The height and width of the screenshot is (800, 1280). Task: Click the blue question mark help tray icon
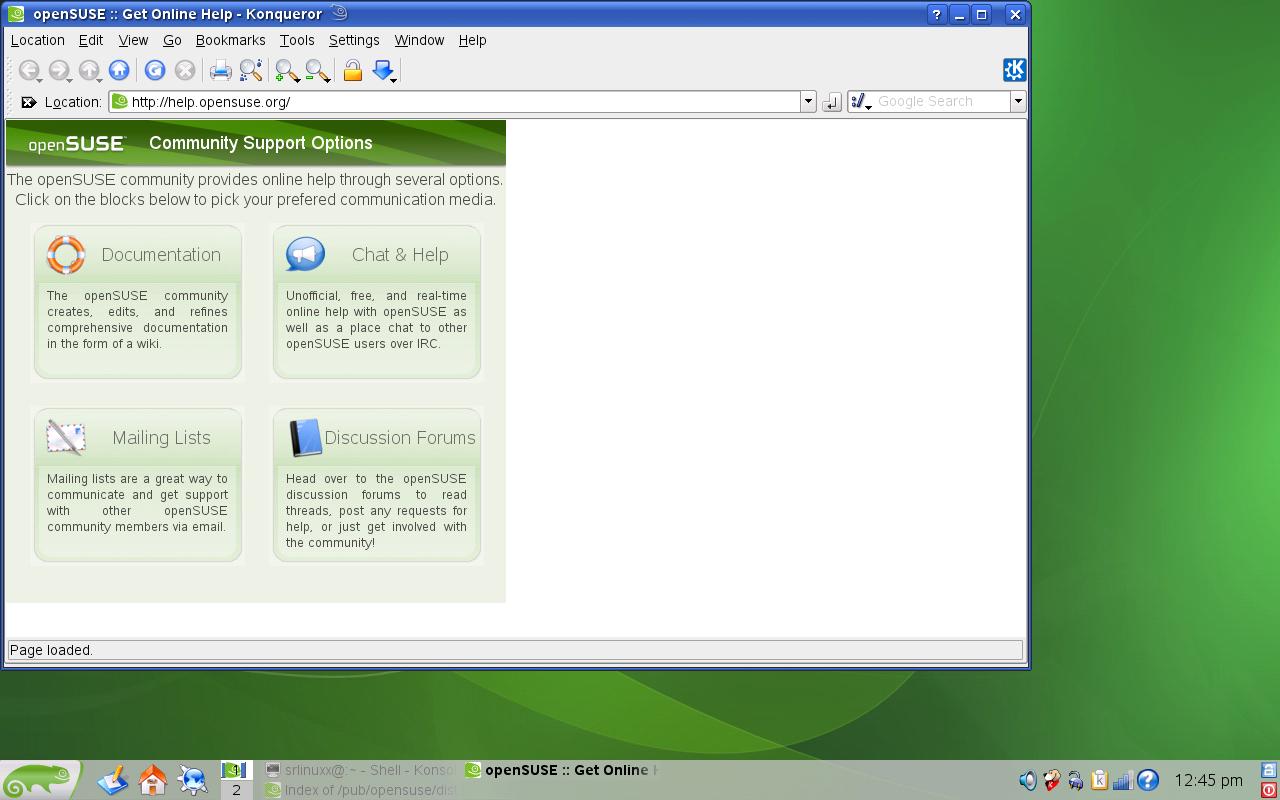1148,780
